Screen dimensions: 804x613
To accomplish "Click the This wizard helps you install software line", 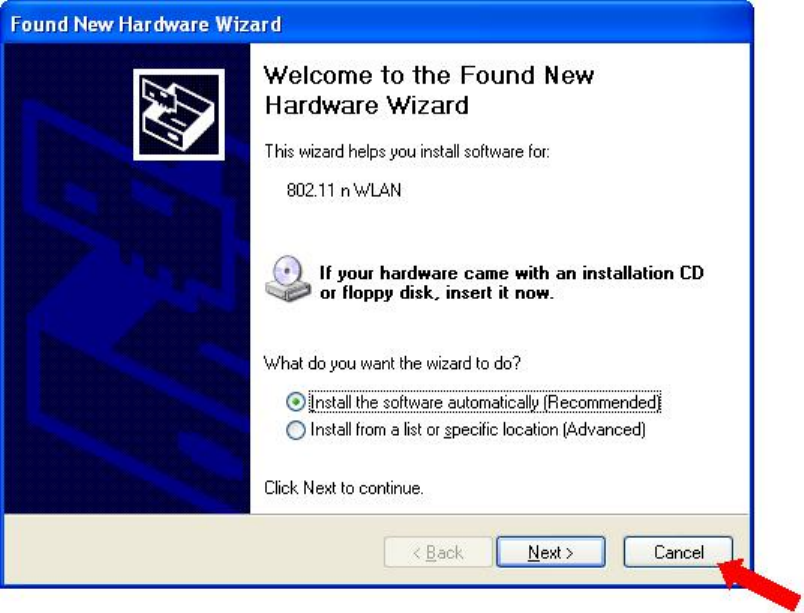I will tap(407, 152).
